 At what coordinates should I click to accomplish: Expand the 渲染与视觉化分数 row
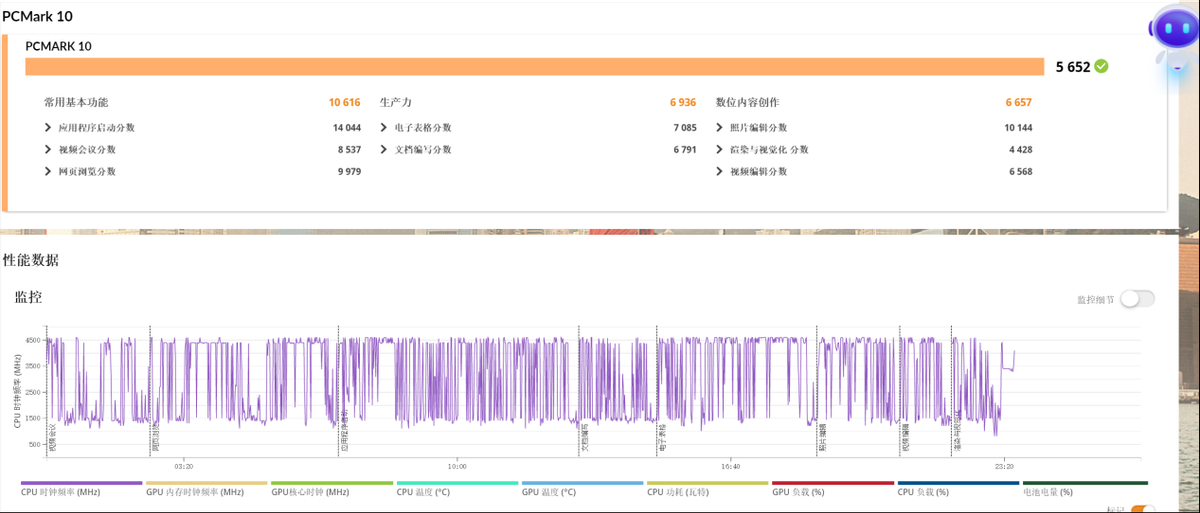721,150
